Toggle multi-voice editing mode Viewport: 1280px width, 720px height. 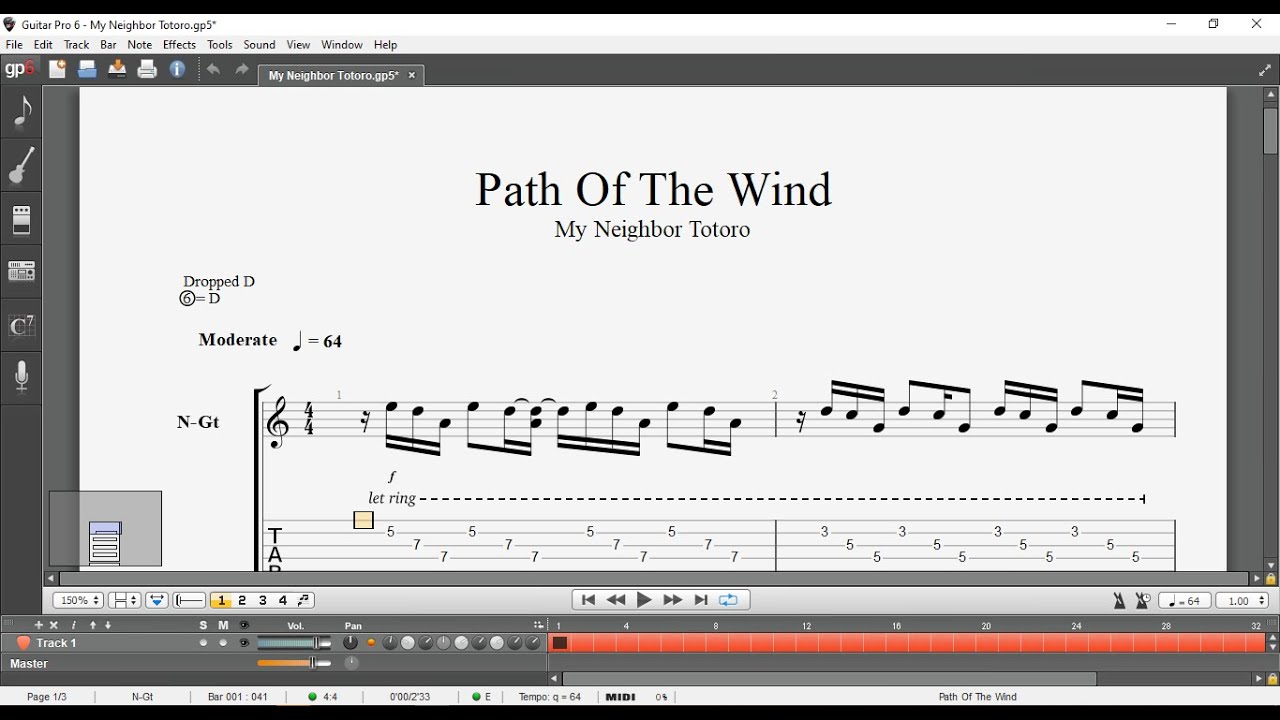click(305, 601)
